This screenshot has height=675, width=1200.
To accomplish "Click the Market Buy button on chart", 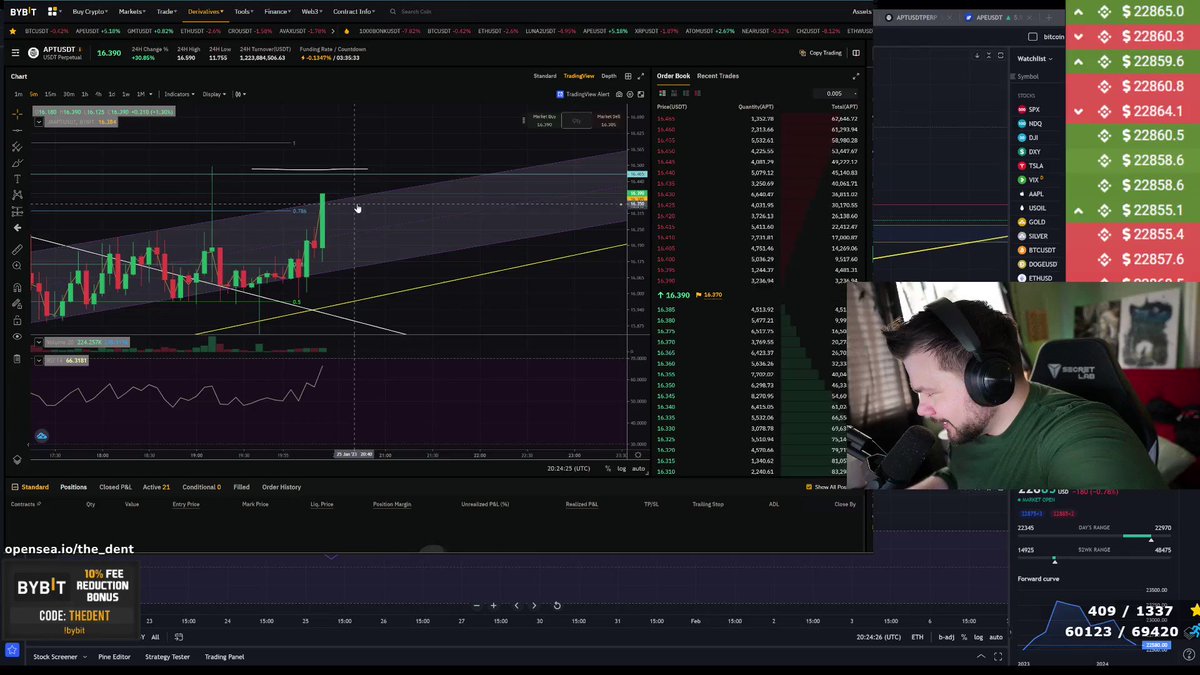I will [x=544, y=120].
